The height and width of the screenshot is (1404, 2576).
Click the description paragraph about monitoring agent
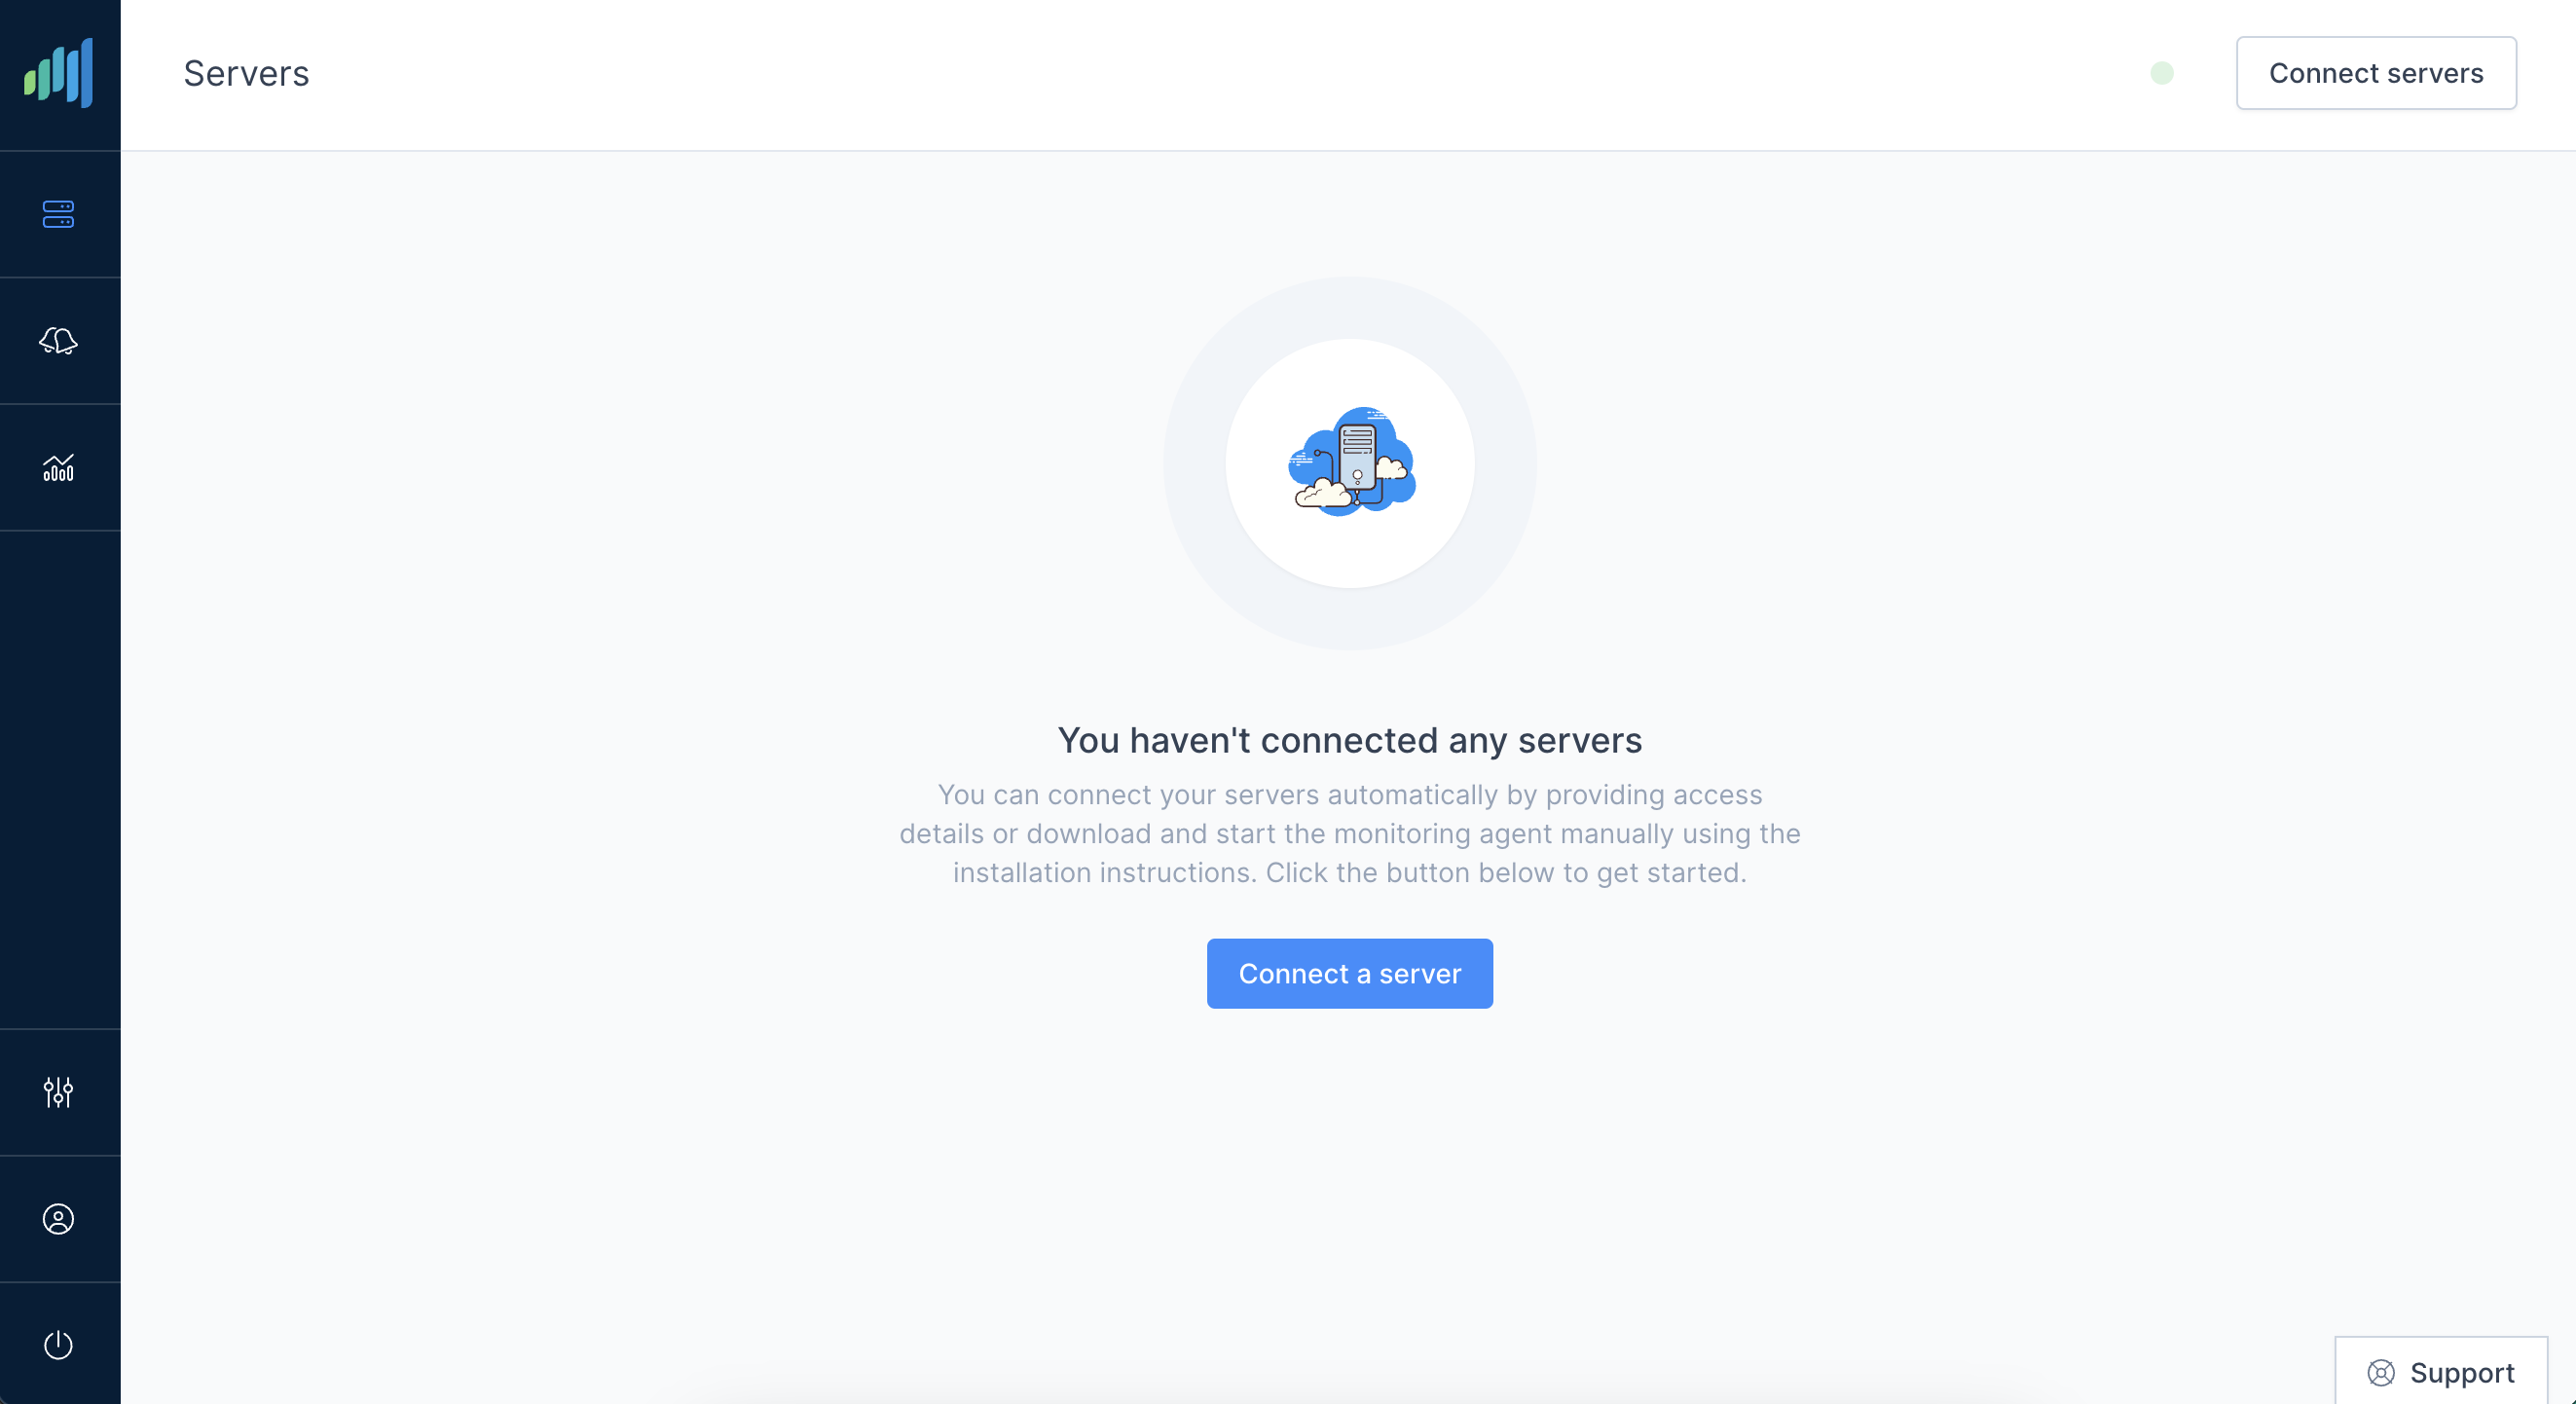pos(1349,833)
